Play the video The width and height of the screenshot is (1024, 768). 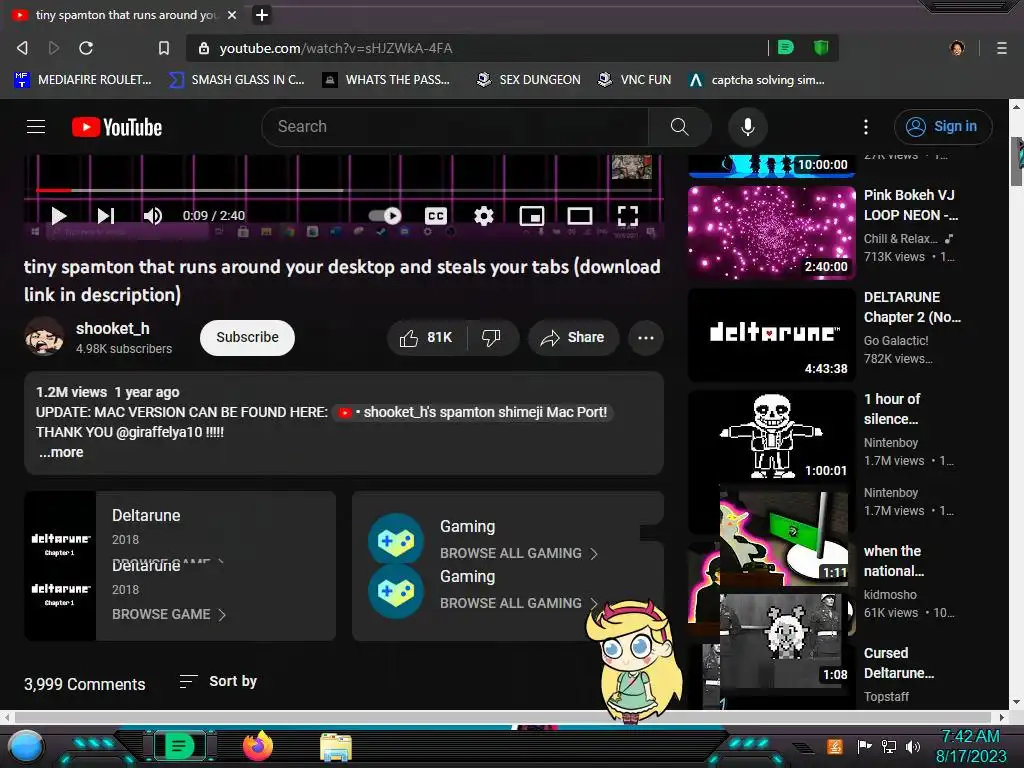(x=59, y=216)
